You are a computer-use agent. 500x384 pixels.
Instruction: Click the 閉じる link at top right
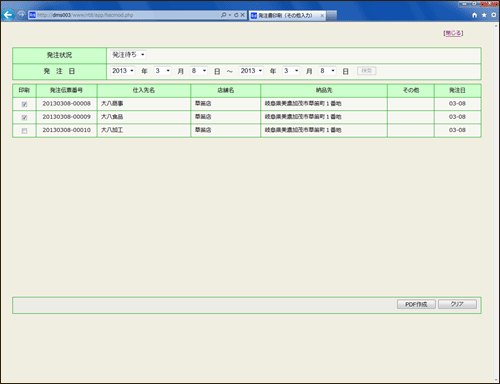point(453,33)
